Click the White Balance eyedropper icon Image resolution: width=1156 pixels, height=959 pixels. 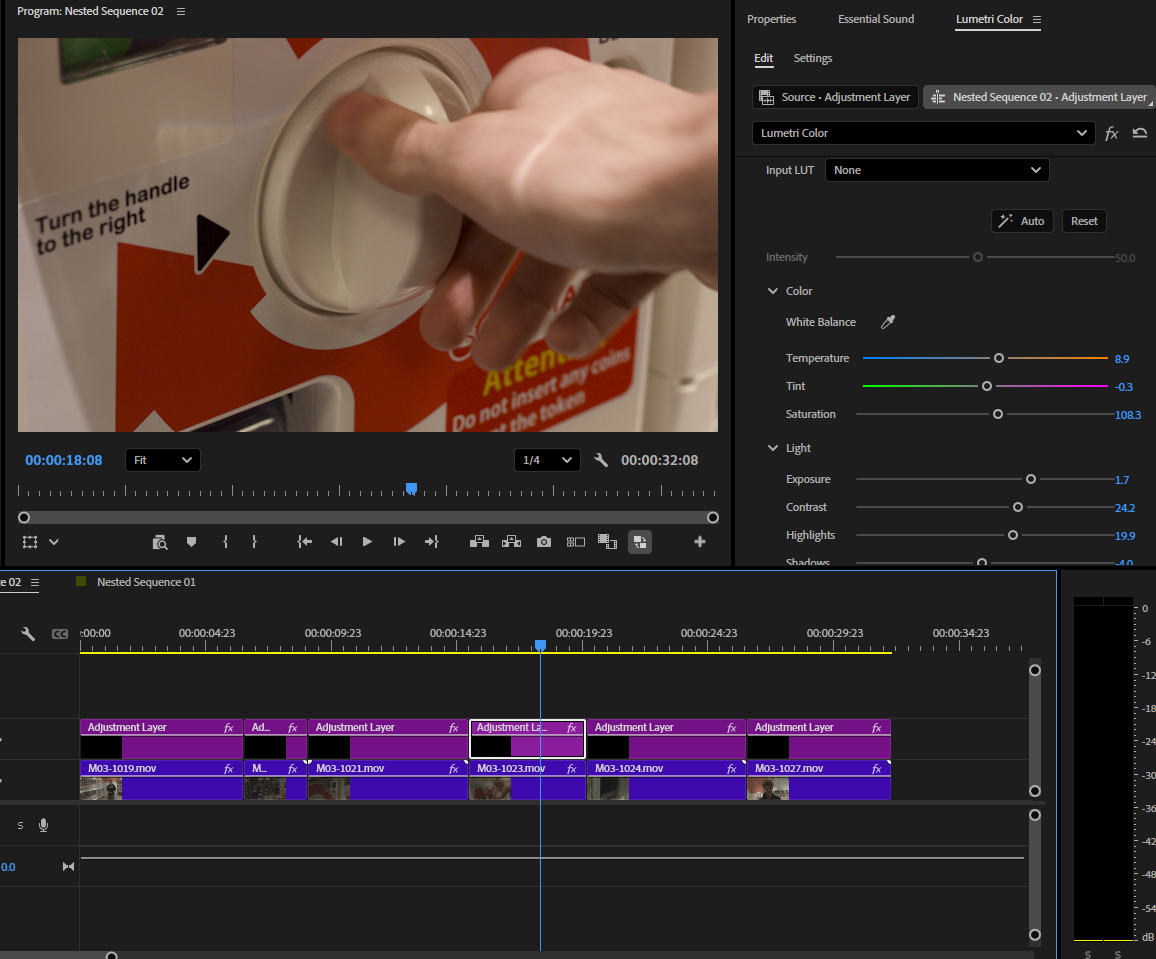point(888,322)
